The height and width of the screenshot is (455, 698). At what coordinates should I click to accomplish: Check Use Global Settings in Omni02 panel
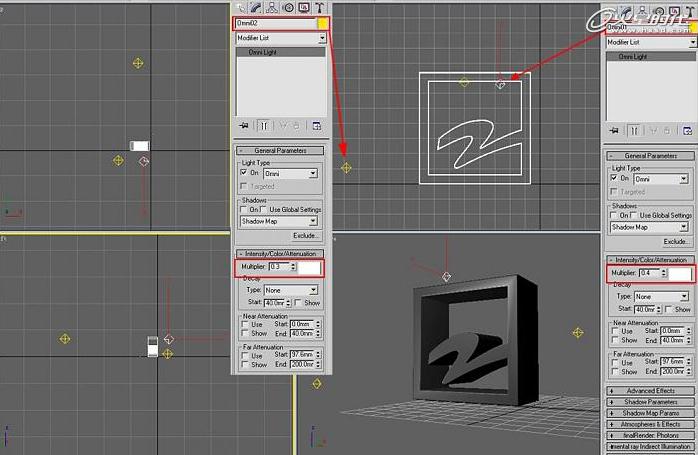tap(264, 209)
